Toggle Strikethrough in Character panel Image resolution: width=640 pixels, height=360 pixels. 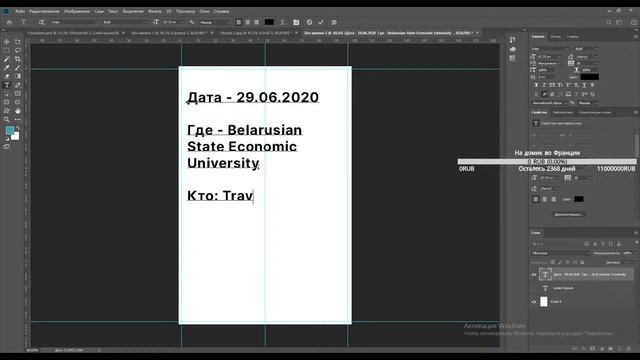tap(592, 85)
